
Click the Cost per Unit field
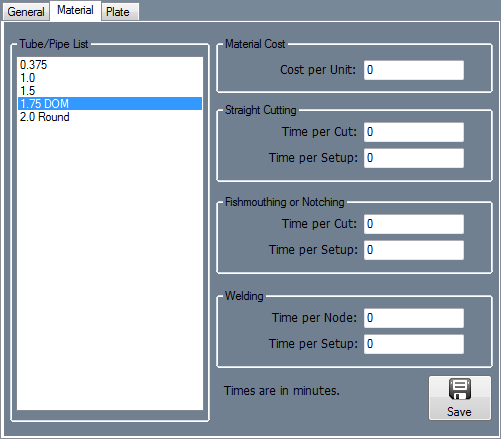414,70
